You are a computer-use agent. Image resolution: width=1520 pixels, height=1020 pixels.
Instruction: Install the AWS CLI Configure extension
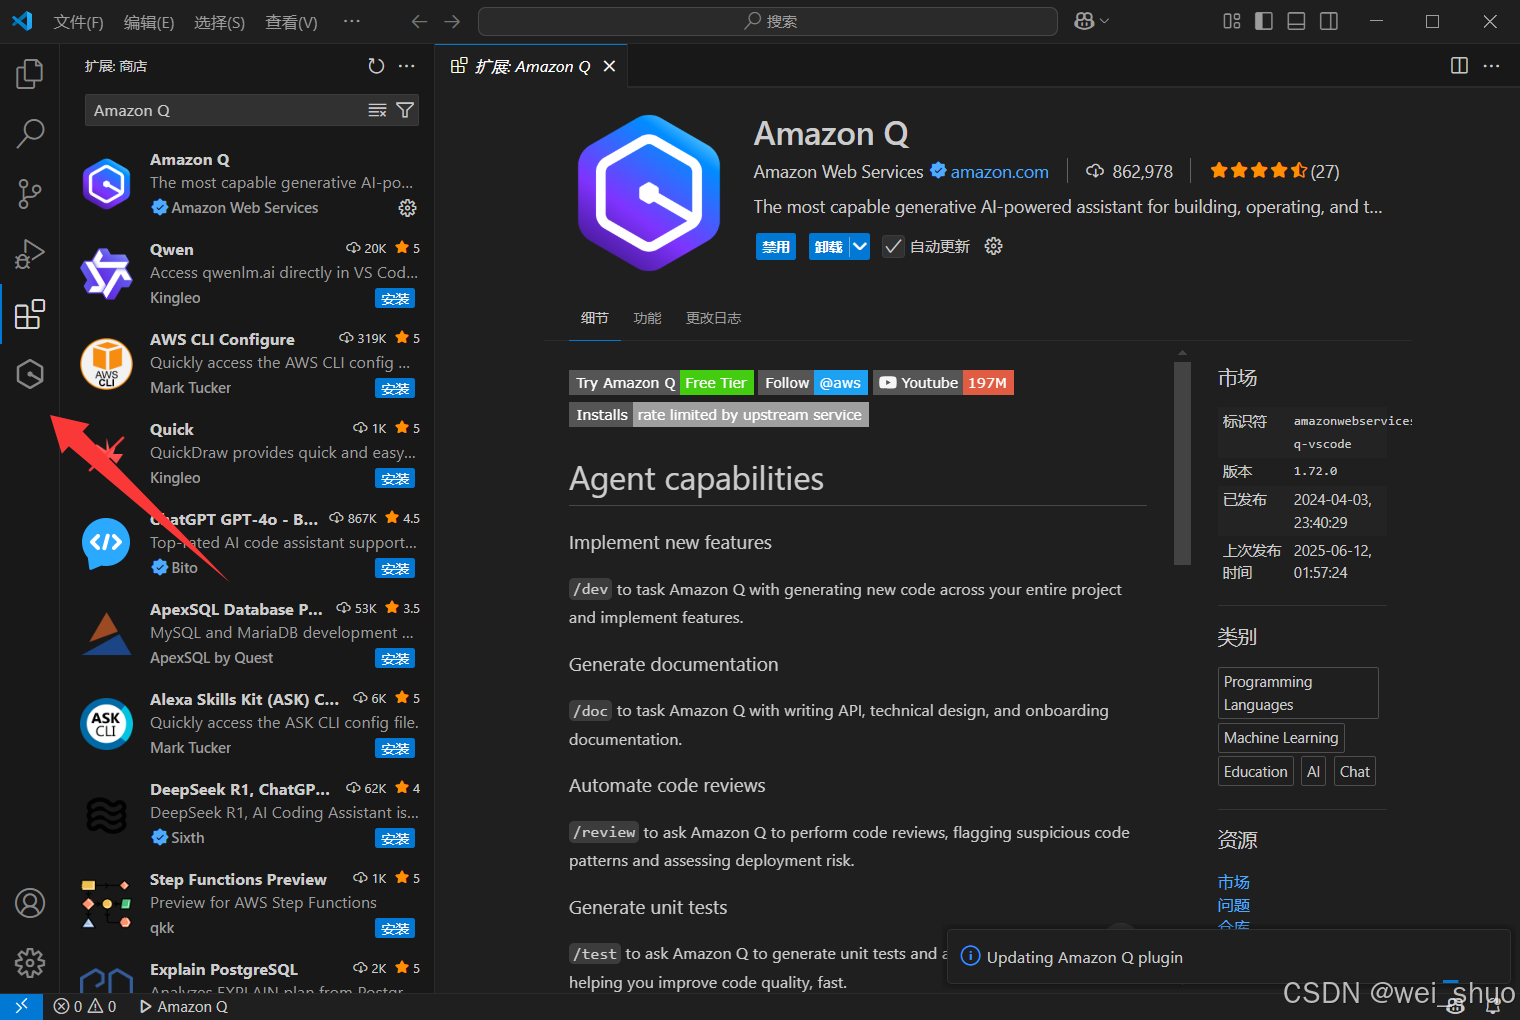click(x=395, y=388)
